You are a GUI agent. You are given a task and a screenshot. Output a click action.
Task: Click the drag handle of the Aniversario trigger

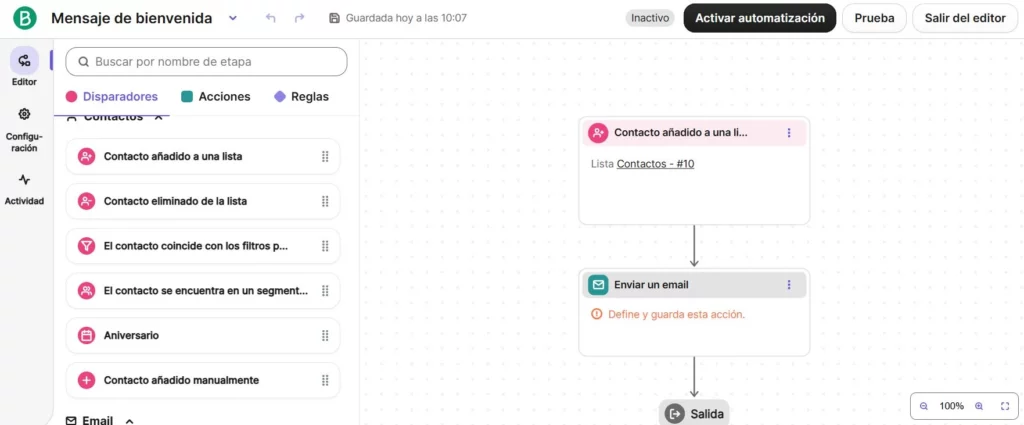325,336
